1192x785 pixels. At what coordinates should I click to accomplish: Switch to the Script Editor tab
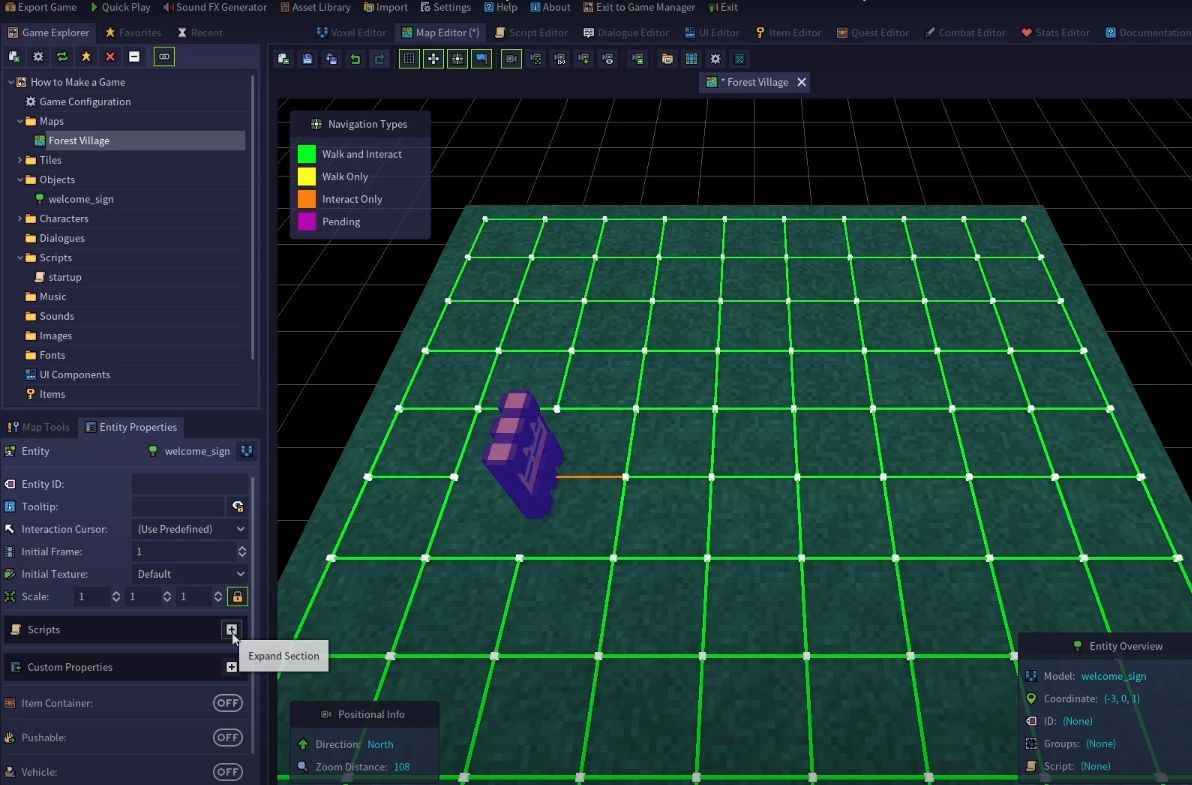coord(531,33)
